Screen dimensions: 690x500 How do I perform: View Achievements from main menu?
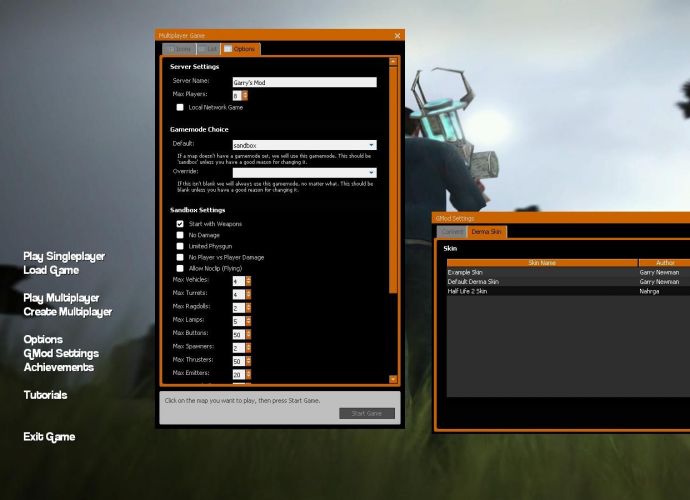coord(59,367)
